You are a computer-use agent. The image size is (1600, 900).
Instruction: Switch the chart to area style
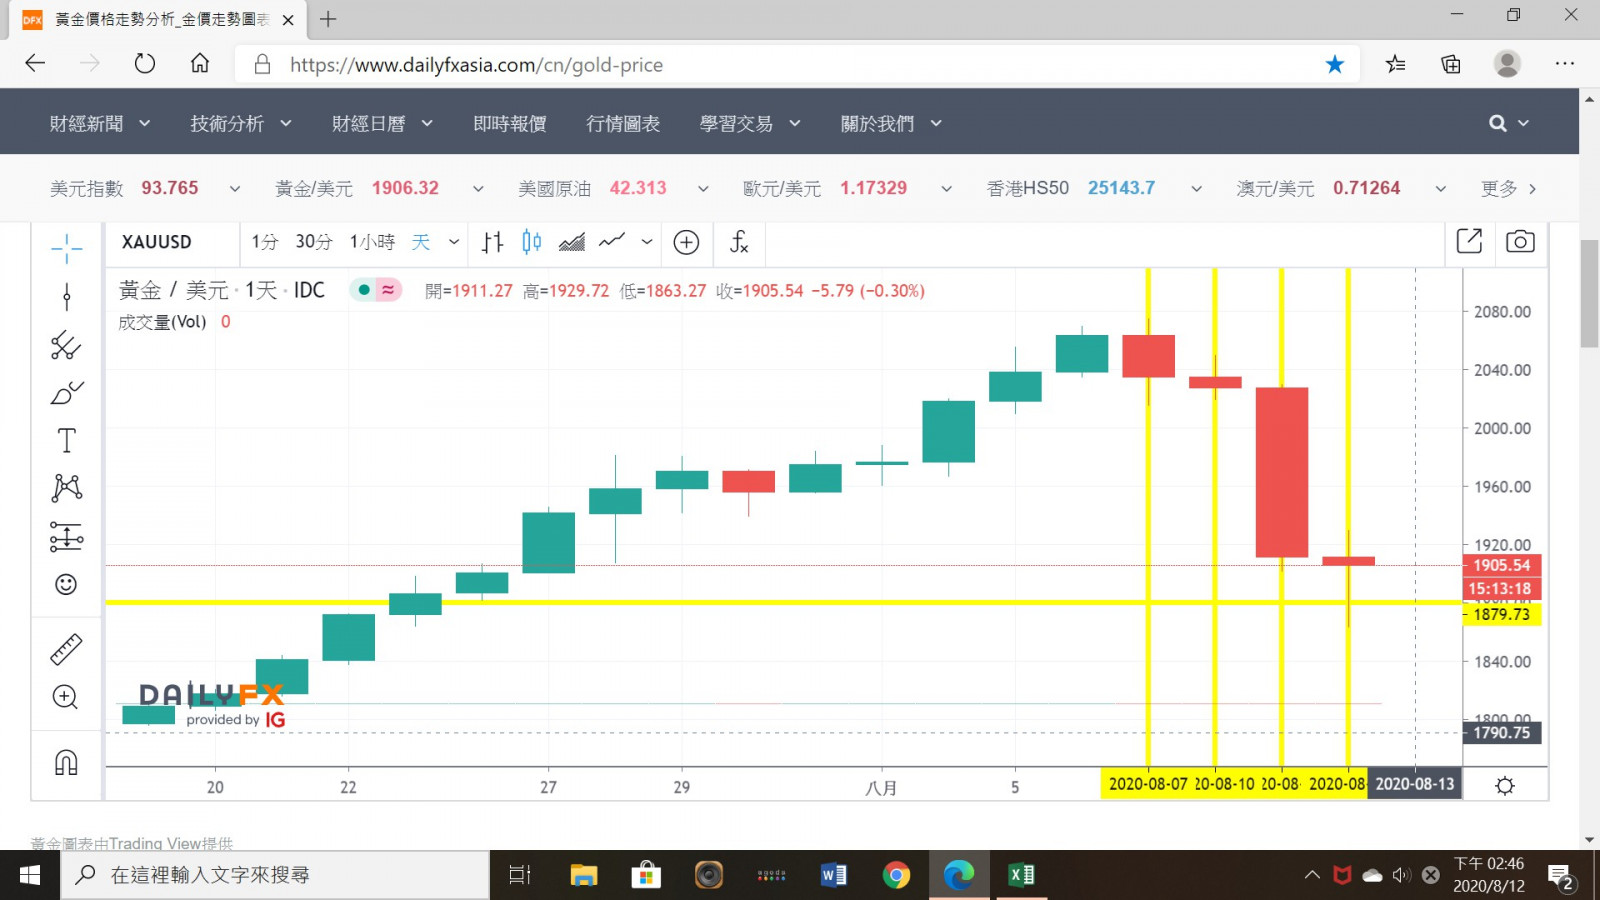(x=572, y=242)
